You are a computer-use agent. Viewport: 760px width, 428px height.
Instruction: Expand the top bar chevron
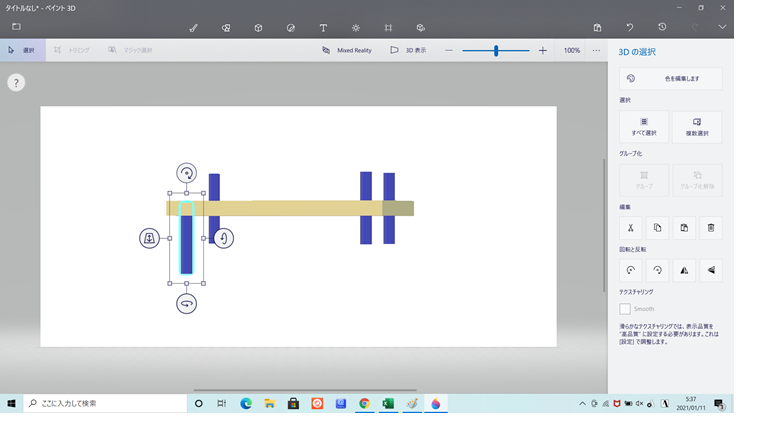click(x=722, y=27)
